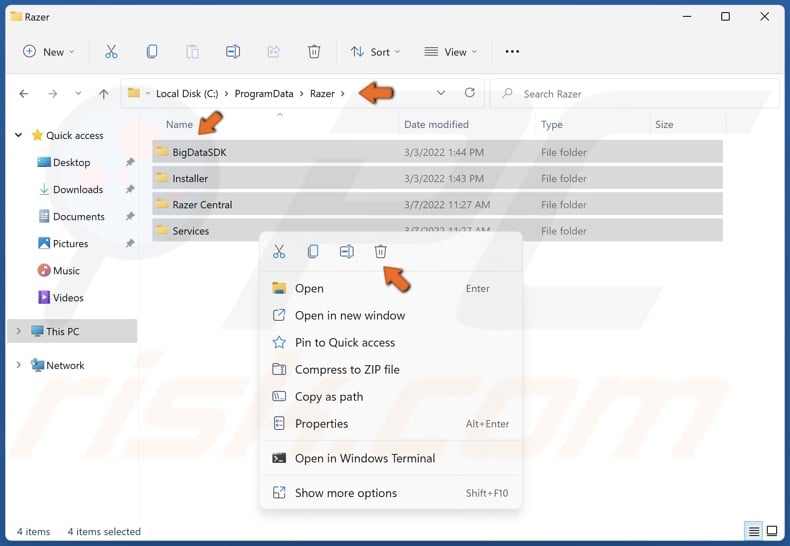The height and width of the screenshot is (546, 790).
Task: Click Razer in breadcrumb path
Action: (322, 94)
